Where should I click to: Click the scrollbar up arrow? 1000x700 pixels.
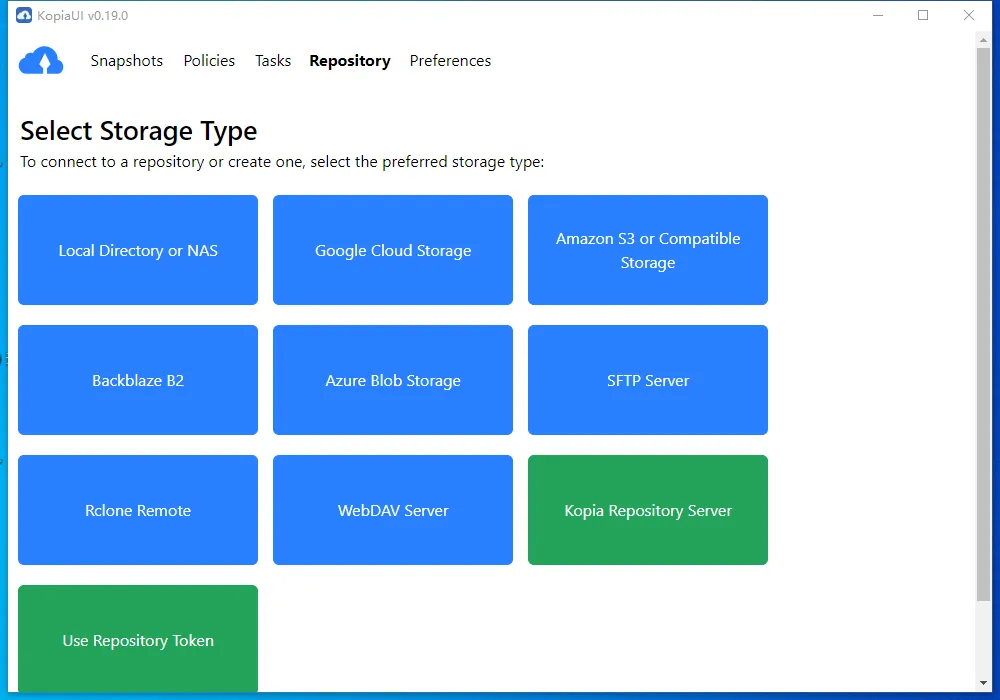coord(983,40)
